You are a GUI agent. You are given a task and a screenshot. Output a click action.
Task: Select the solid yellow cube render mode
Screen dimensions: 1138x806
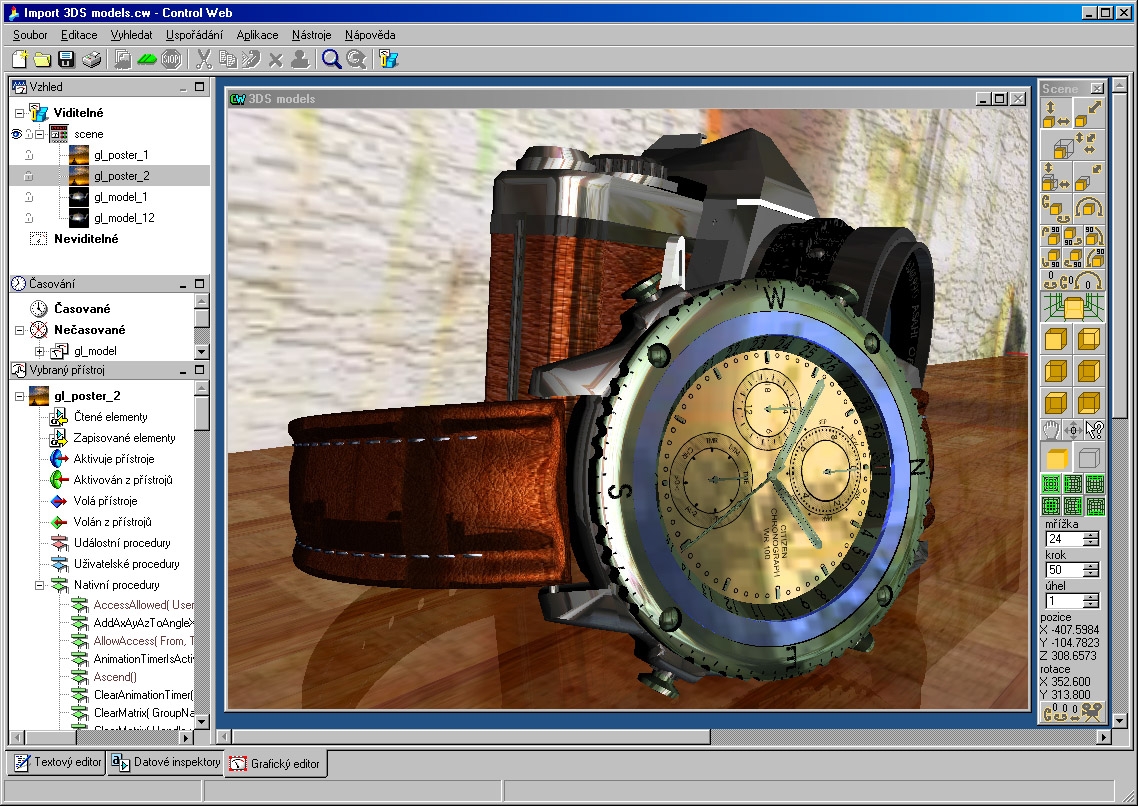(x=1057, y=458)
